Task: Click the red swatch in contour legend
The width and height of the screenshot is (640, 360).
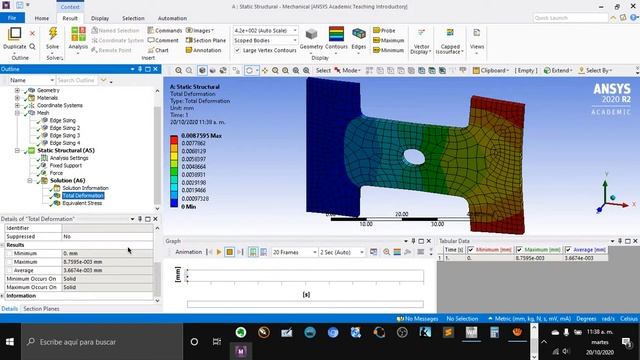Action: (174, 140)
